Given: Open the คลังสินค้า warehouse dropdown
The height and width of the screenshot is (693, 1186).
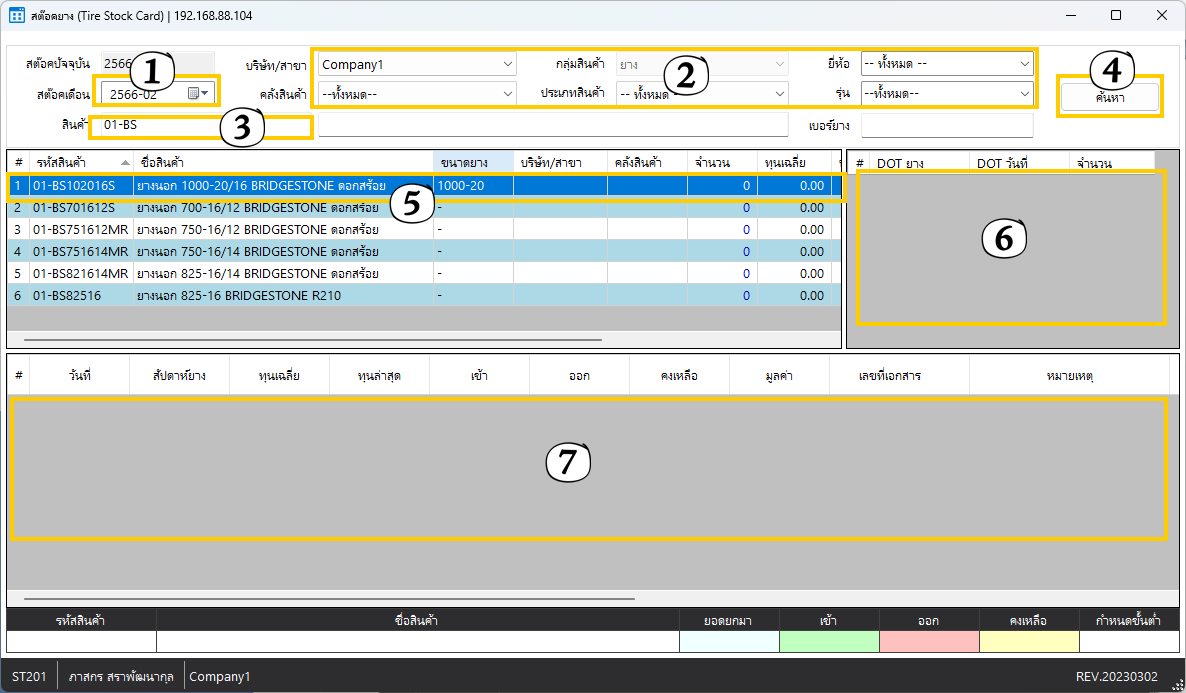Looking at the screenshot, I should 507,94.
